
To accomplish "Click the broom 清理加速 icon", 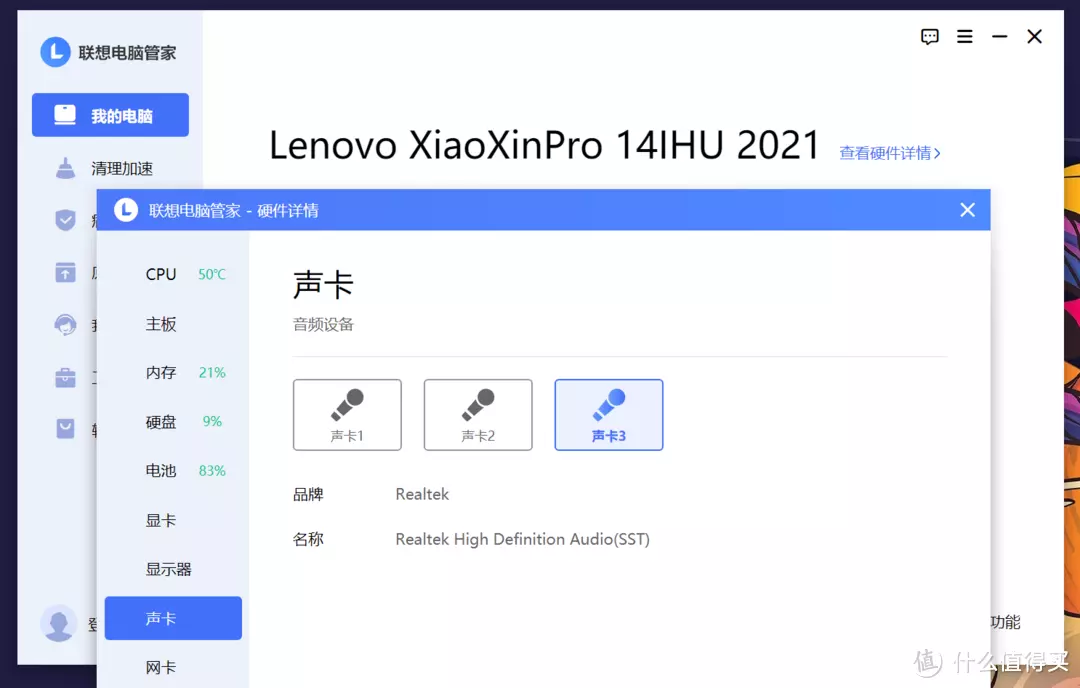I will (65, 168).
